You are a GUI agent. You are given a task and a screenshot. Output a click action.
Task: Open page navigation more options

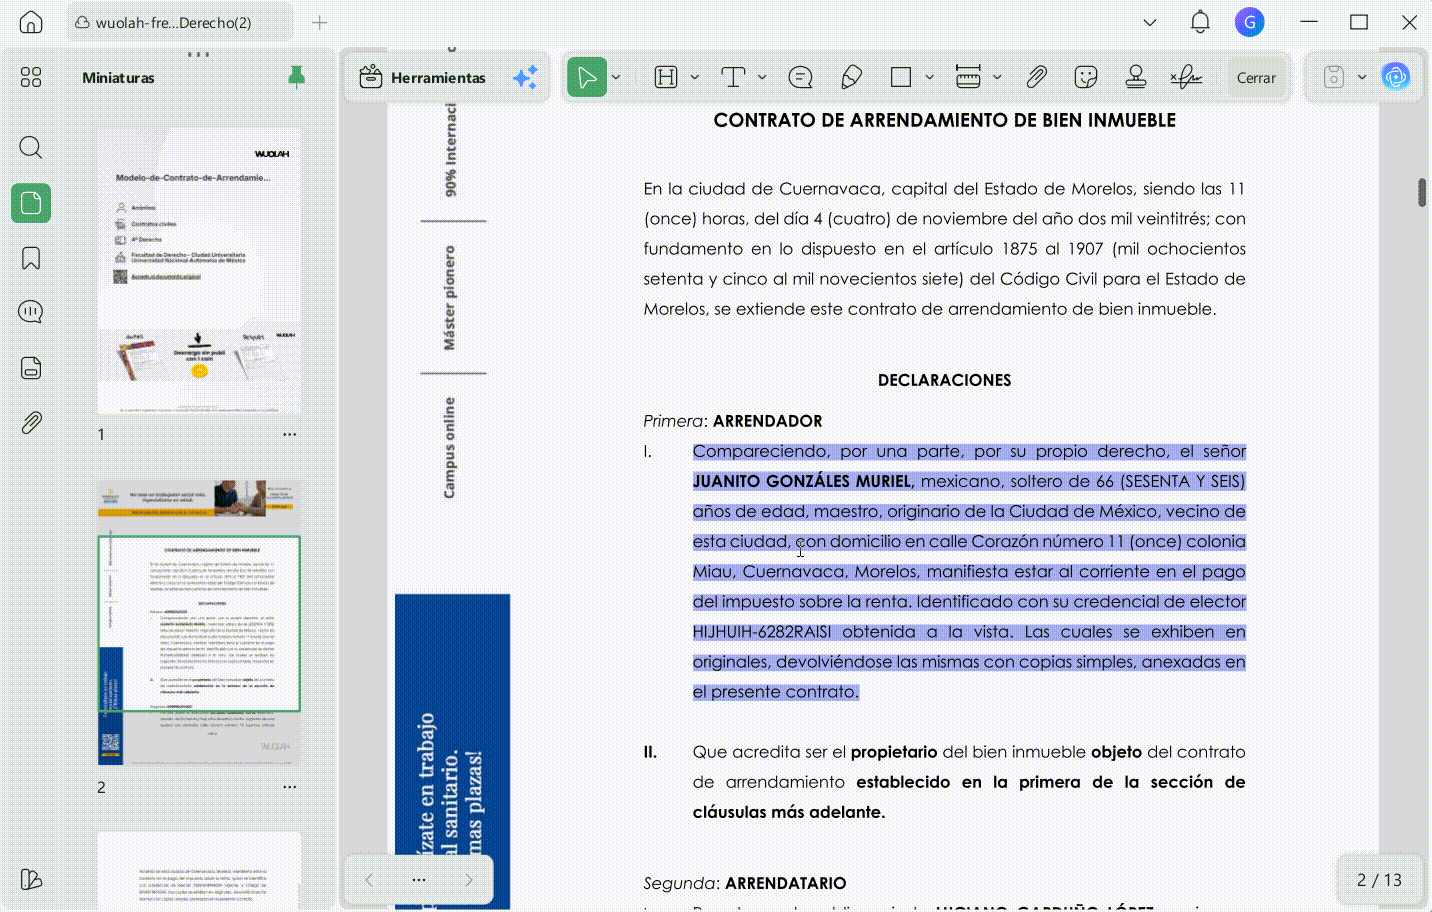(419, 880)
